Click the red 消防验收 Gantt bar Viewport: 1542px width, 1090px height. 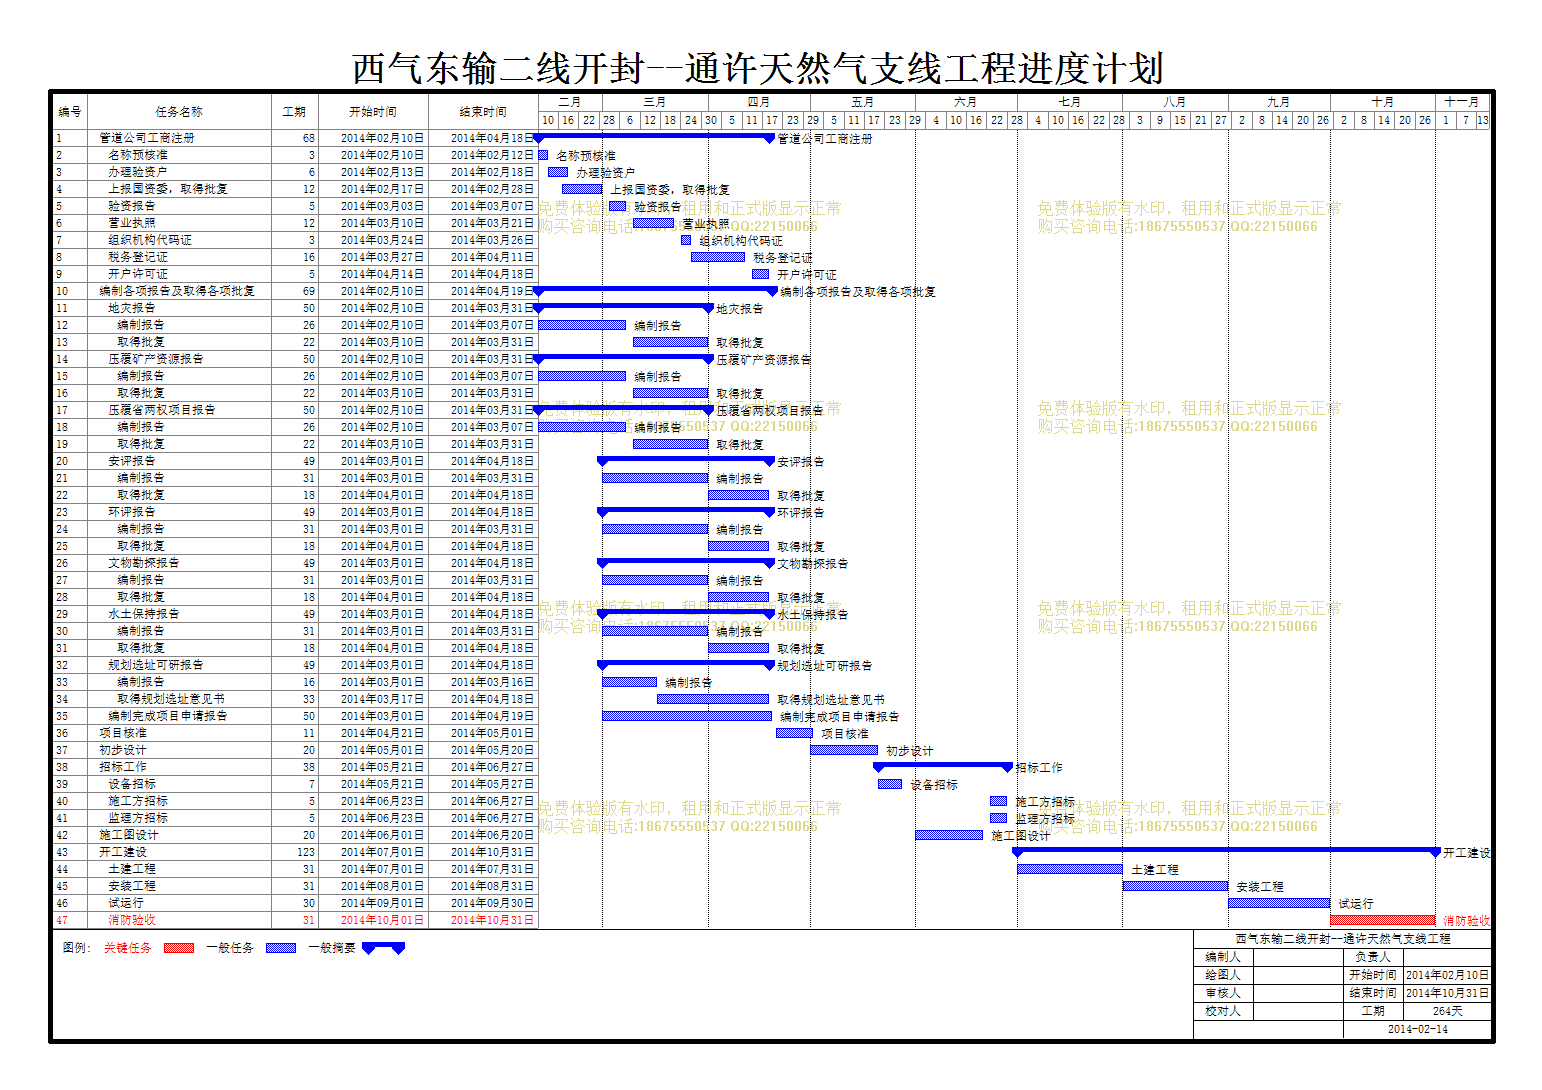1383,920
